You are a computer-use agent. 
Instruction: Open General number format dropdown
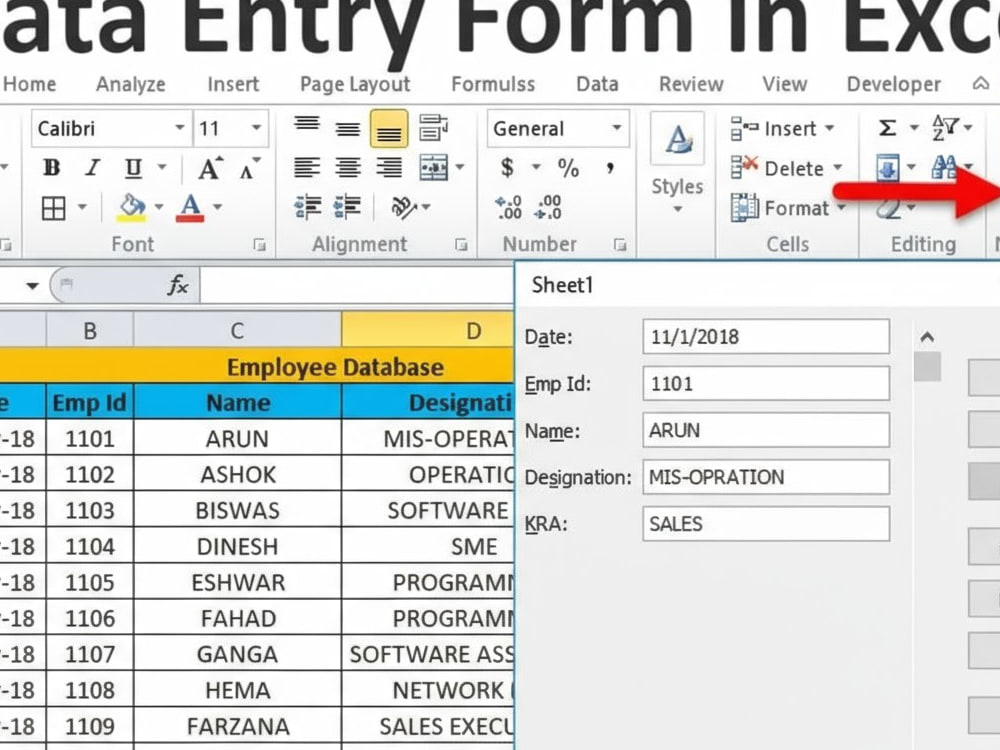click(x=617, y=128)
